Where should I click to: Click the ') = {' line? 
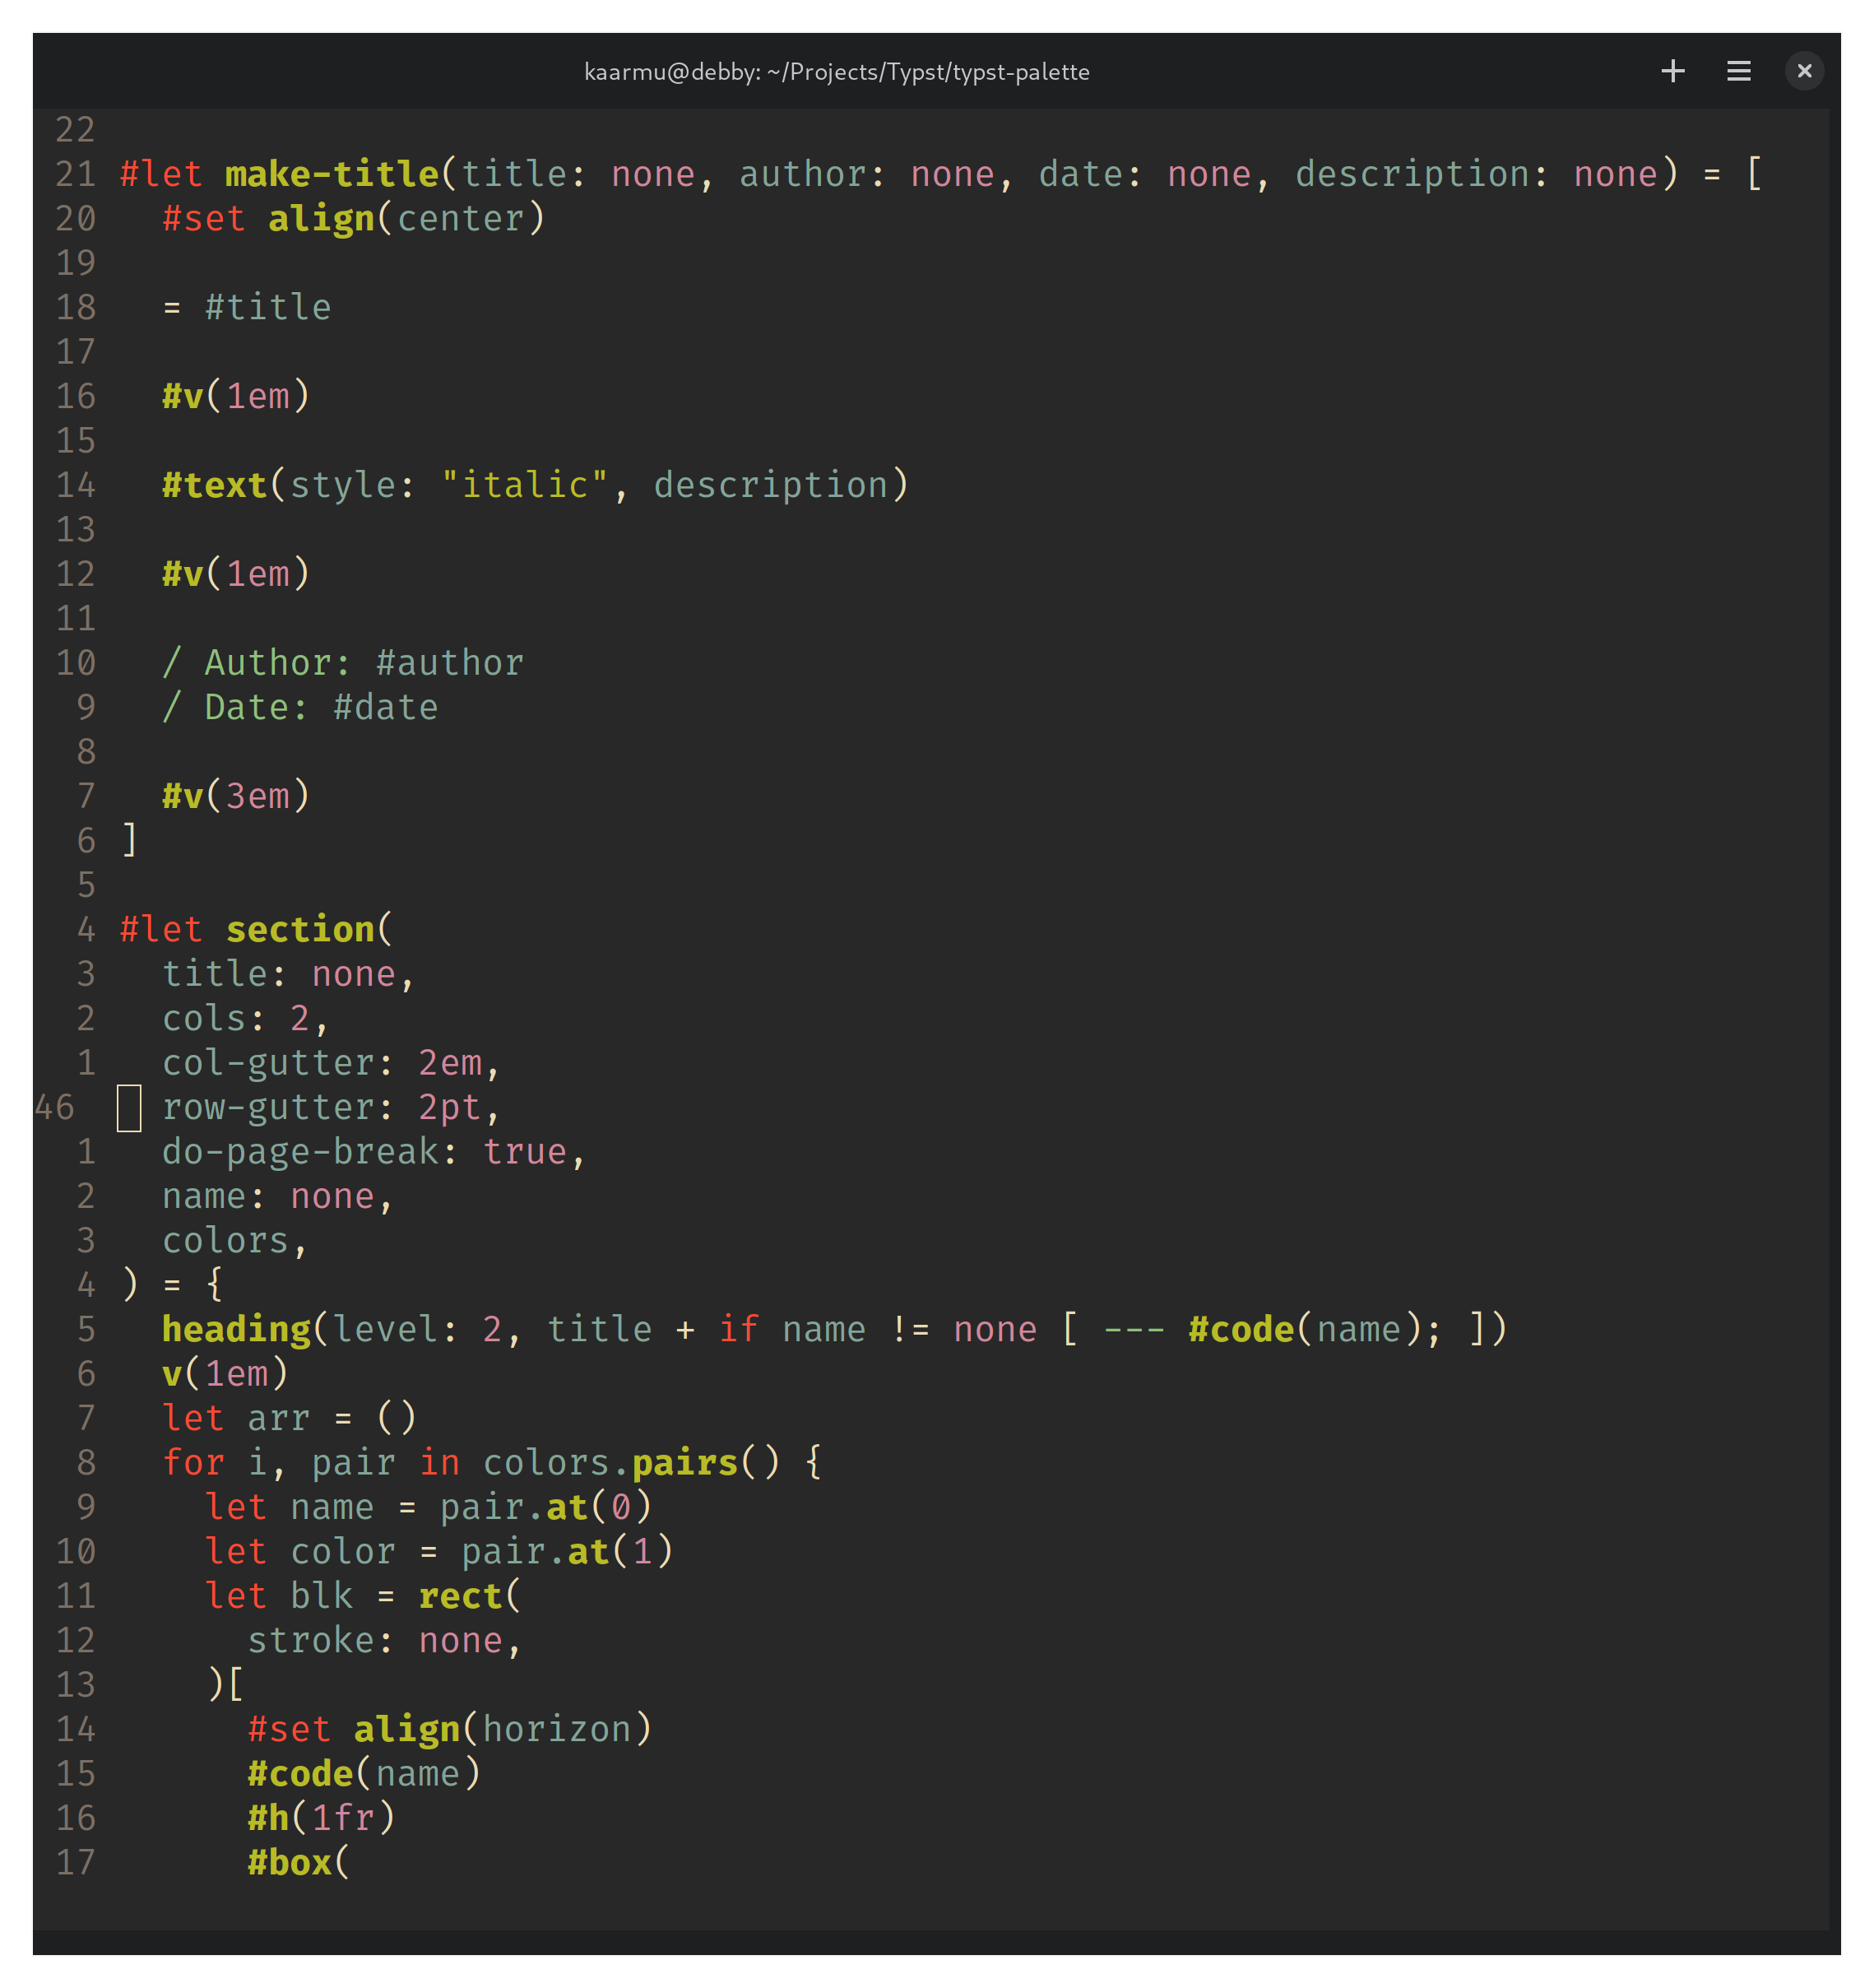pos(172,1285)
